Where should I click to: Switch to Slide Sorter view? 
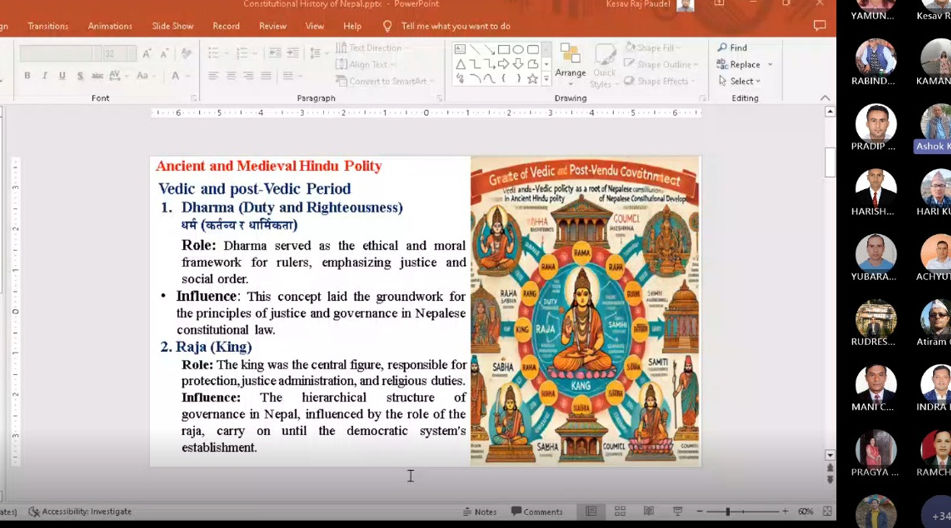(620, 511)
